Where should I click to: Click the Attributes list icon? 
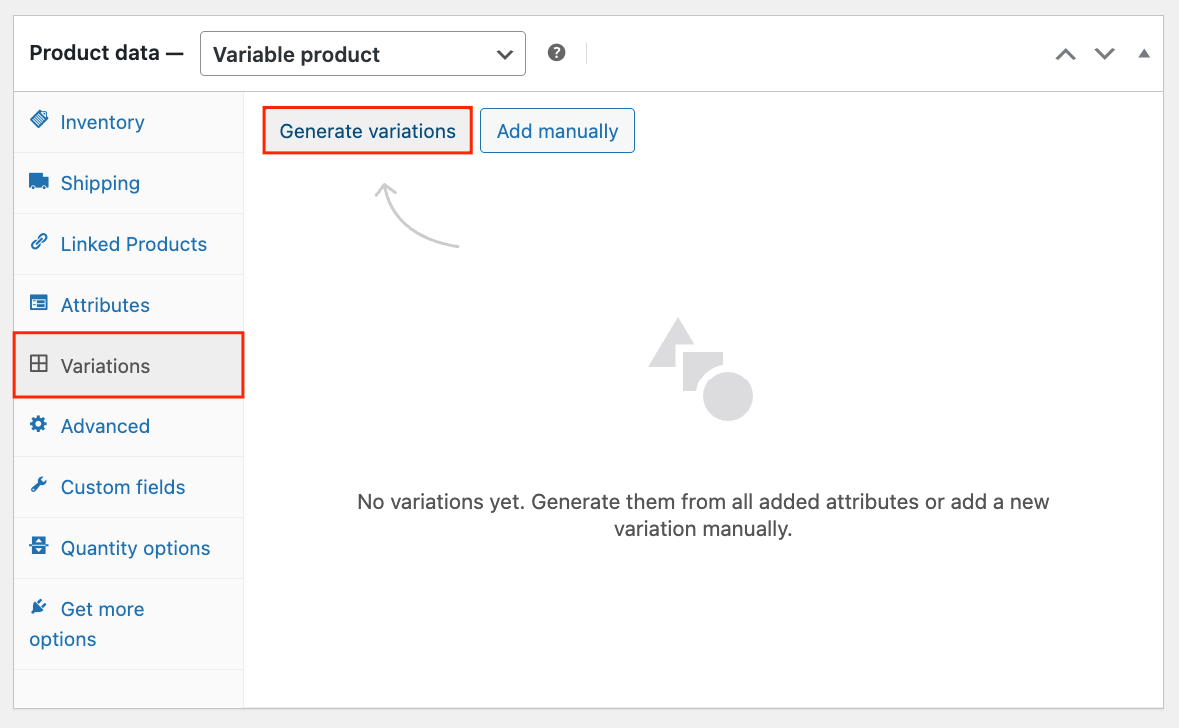(x=39, y=302)
